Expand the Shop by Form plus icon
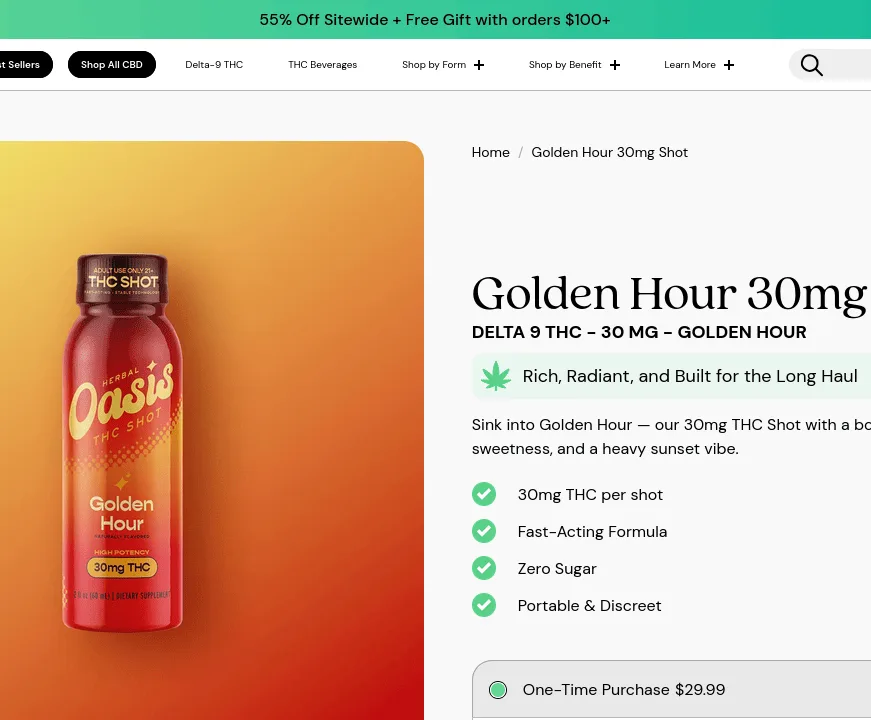The width and height of the screenshot is (871, 720). tap(479, 65)
